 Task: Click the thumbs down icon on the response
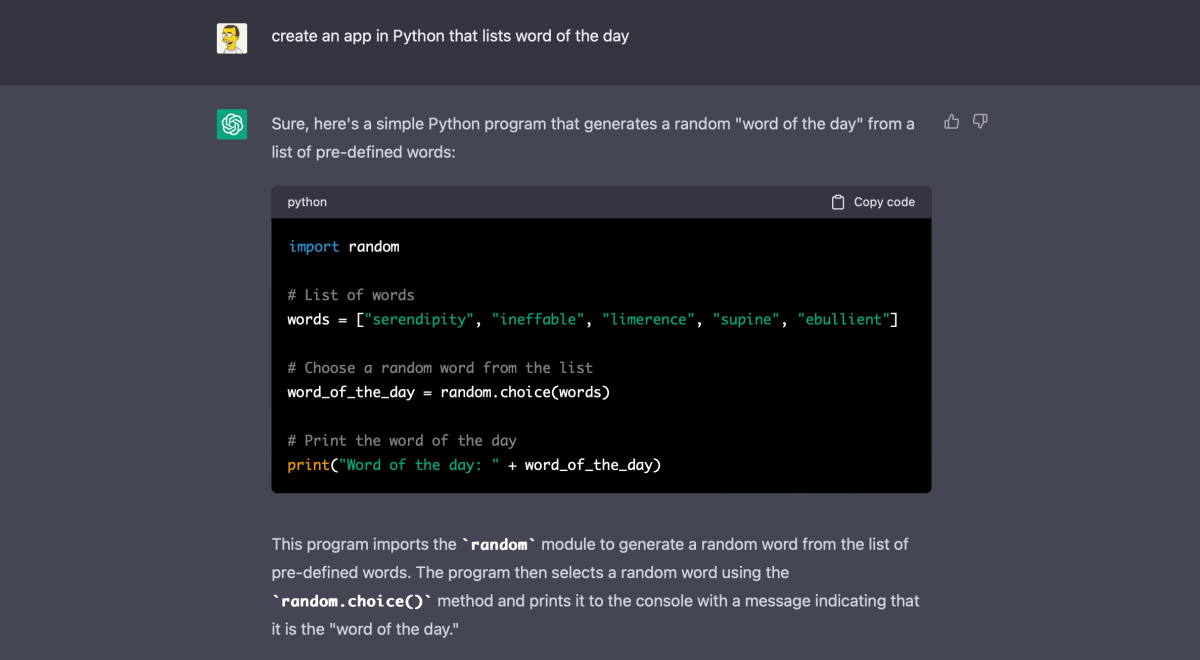tap(980, 122)
